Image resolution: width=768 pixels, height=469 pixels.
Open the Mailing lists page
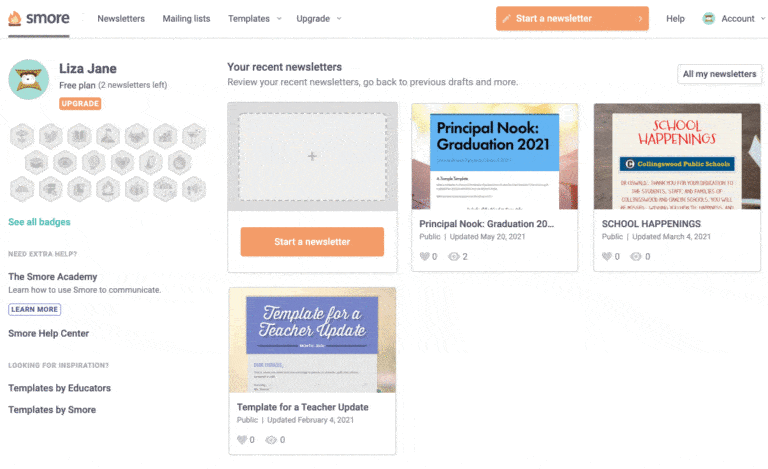click(x=186, y=18)
